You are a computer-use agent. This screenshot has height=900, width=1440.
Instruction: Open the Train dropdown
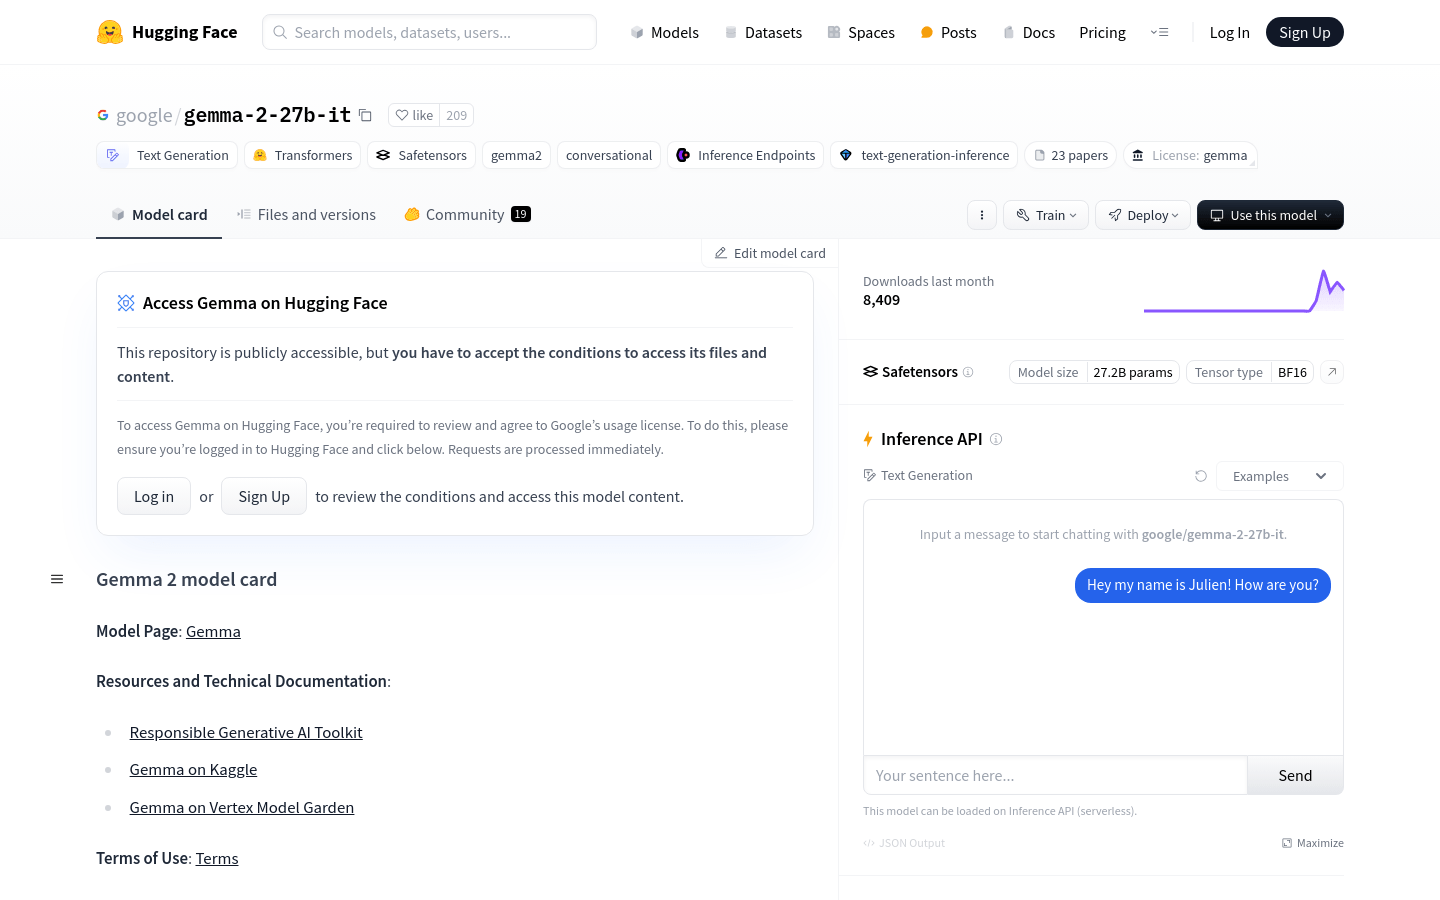1046,215
